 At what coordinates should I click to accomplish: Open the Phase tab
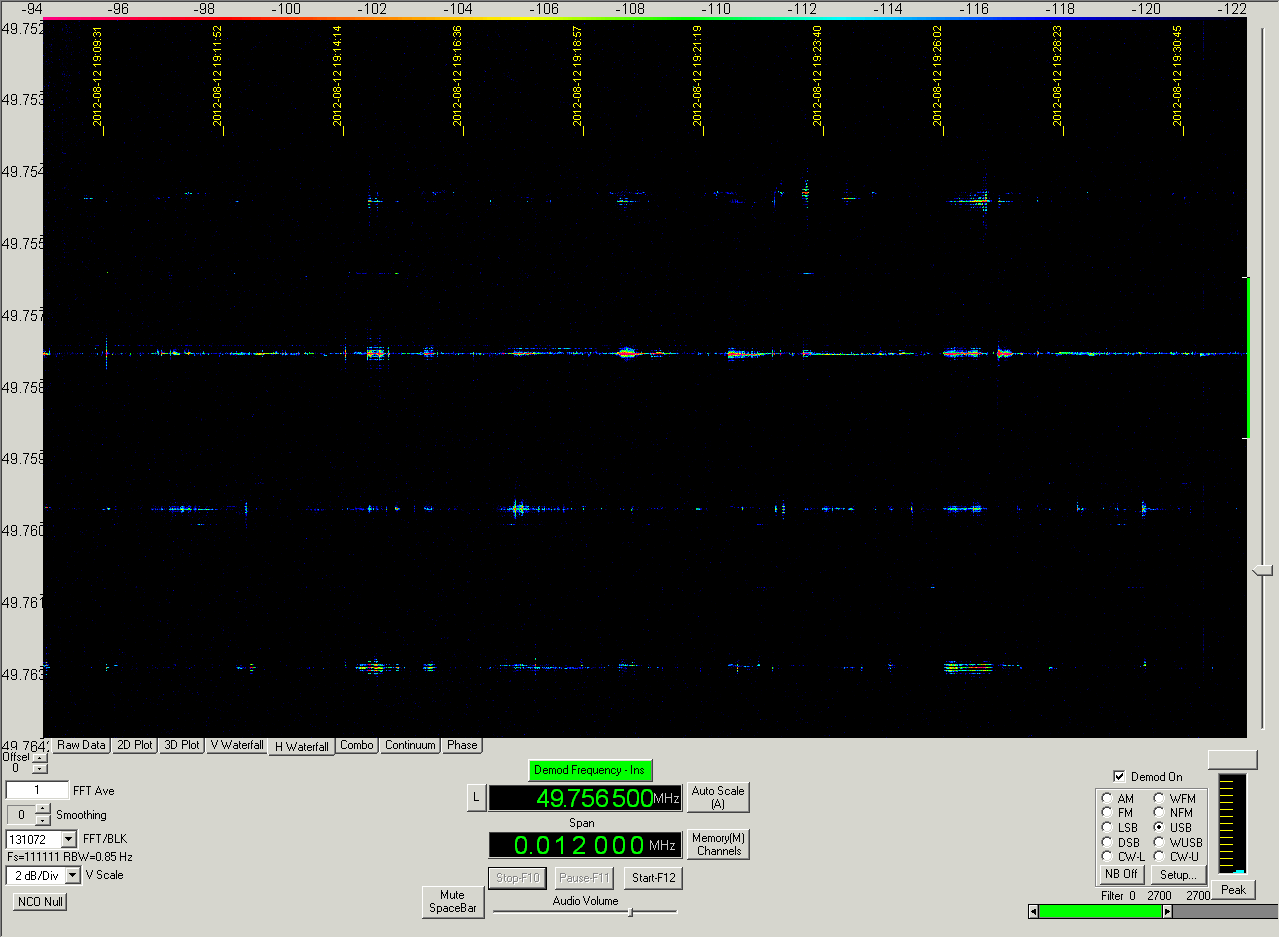462,745
